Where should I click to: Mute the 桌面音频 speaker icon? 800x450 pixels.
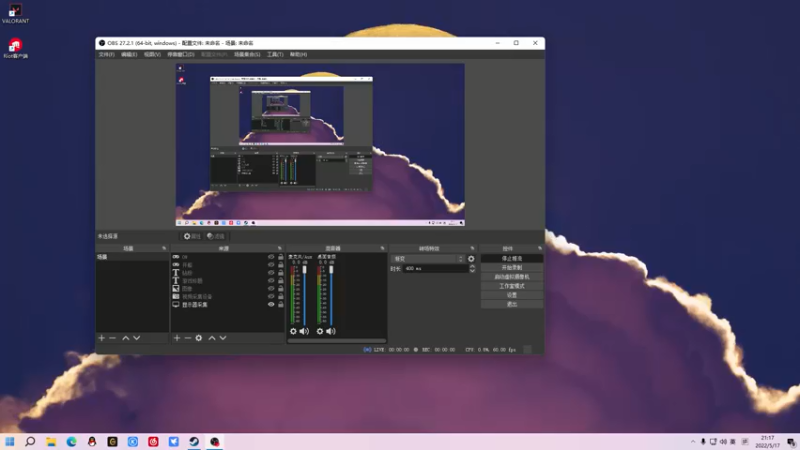pos(331,331)
